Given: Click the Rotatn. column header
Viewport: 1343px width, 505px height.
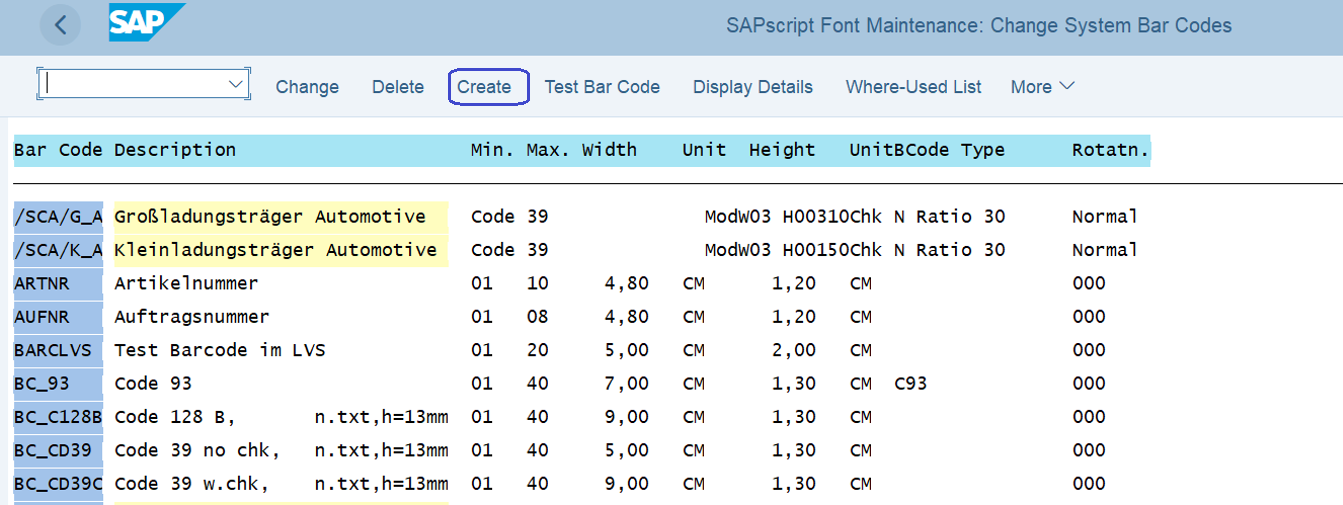Looking at the screenshot, I should (1111, 150).
